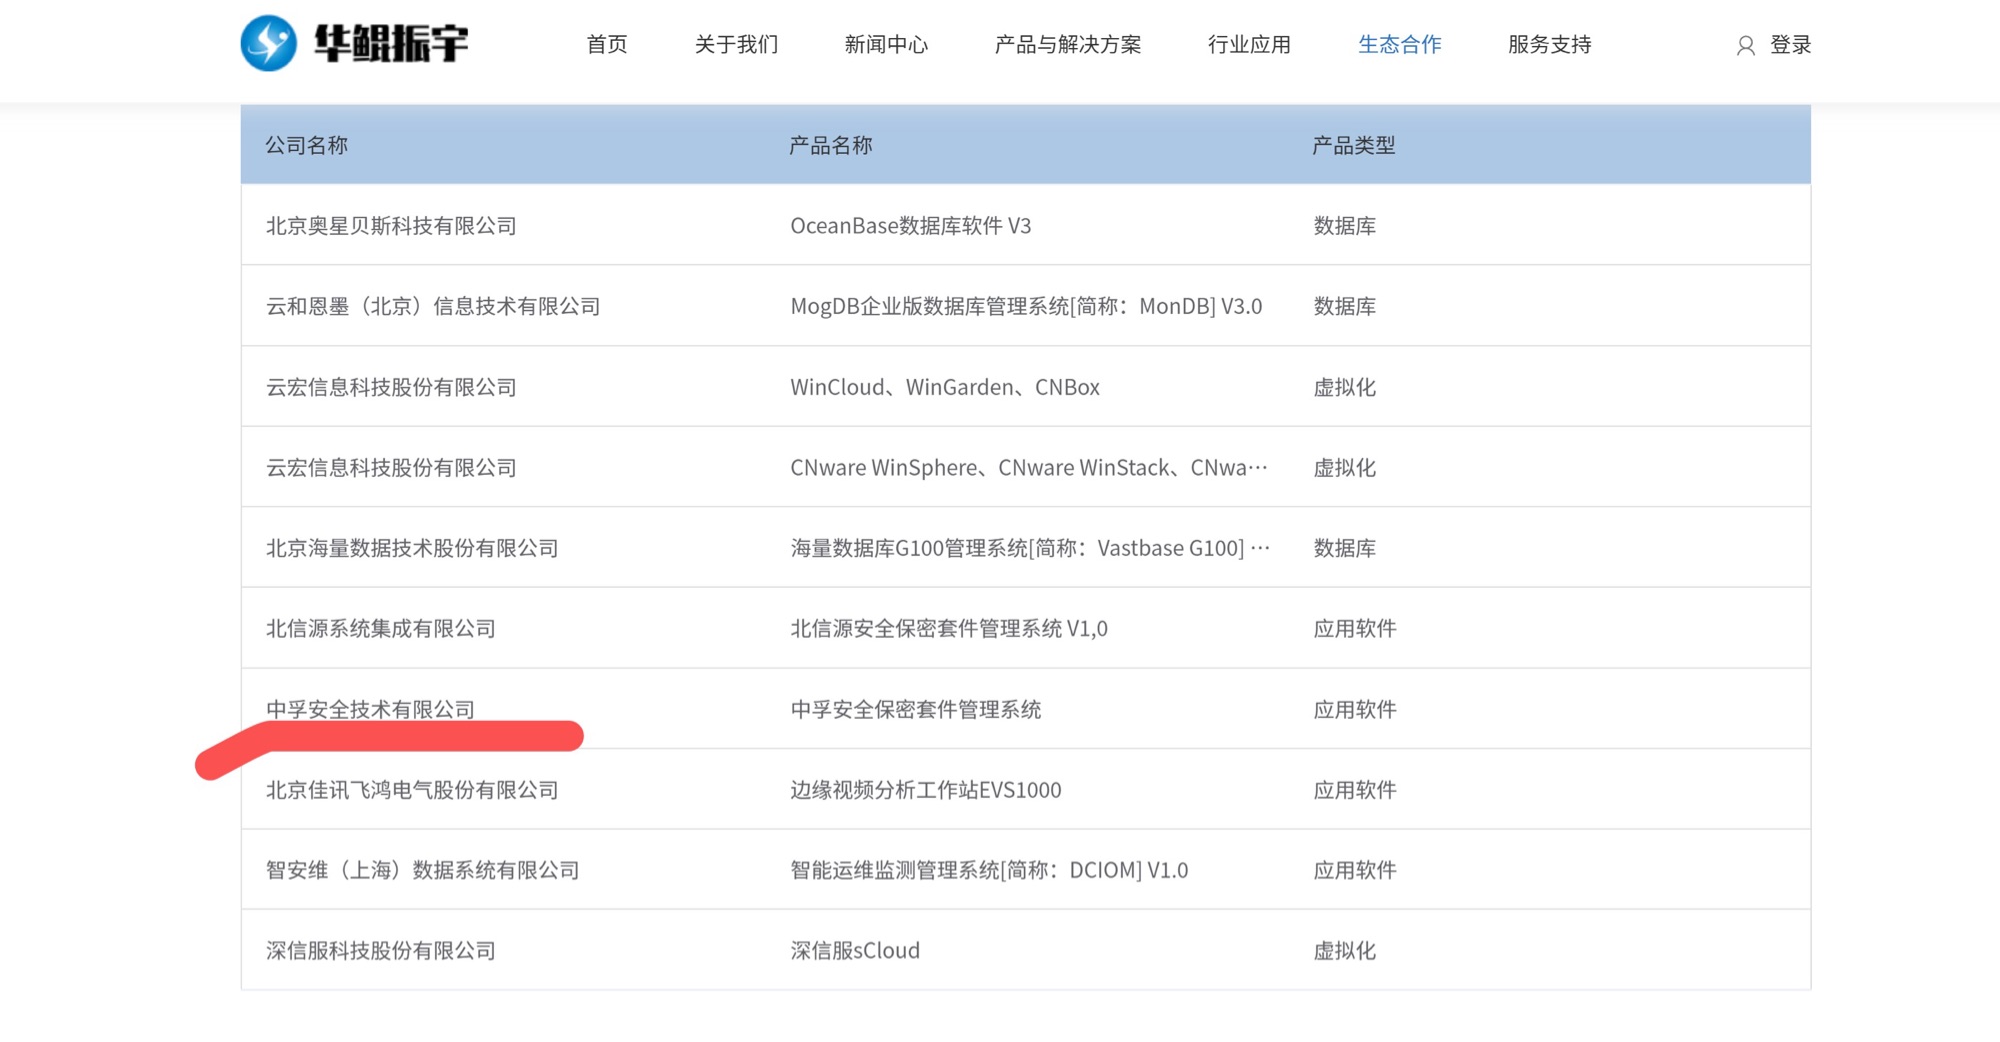Image resolution: width=2000 pixels, height=1042 pixels.
Task: Click the 华鲲振宇 logo icon
Action: pyautogui.click(x=269, y=43)
